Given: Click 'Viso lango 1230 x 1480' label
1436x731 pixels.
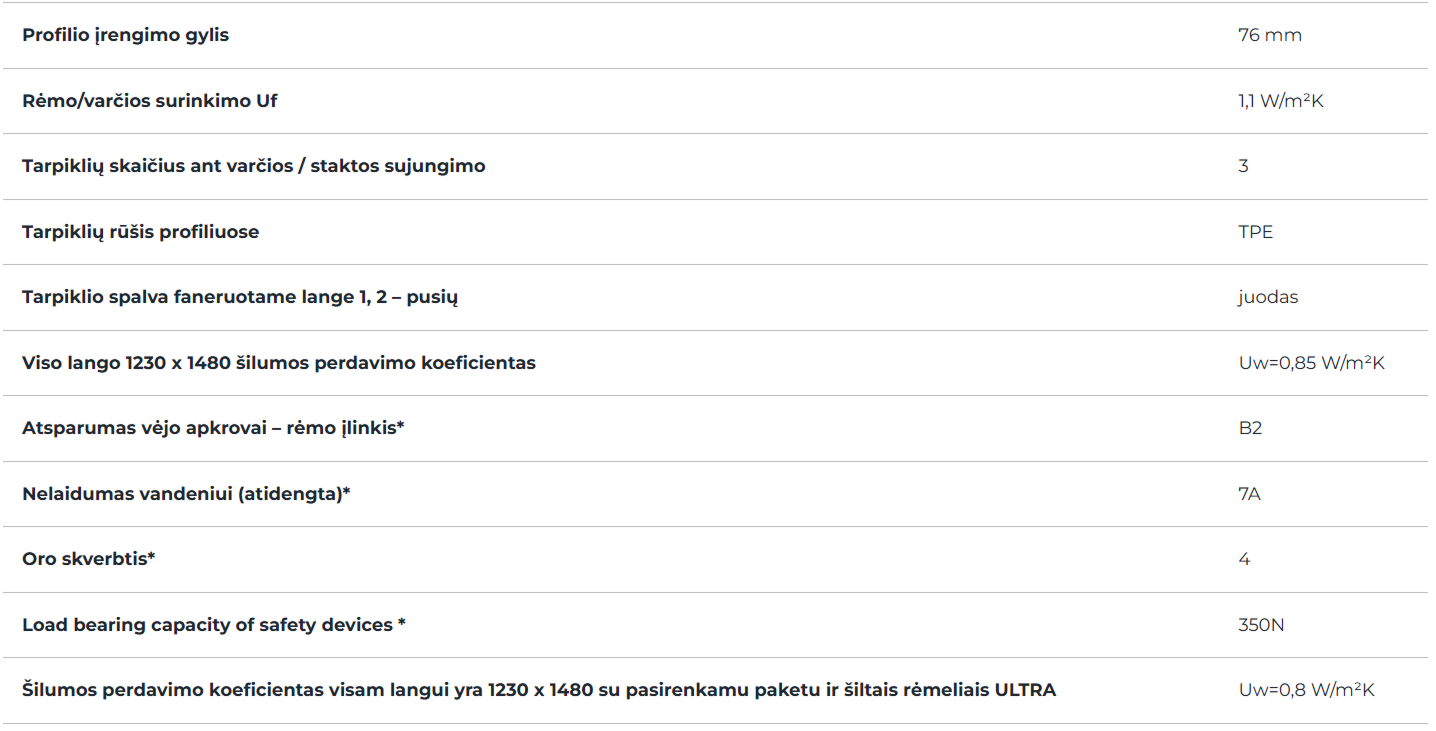Looking at the screenshot, I should (278, 363).
